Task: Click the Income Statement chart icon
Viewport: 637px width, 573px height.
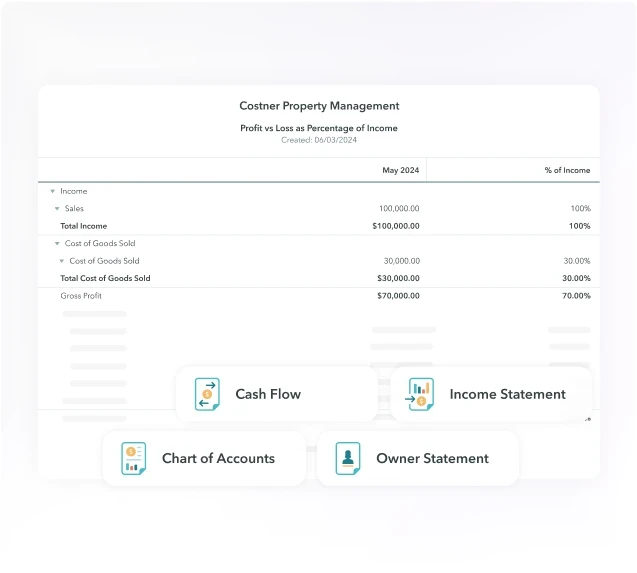Action: [420, 394]
